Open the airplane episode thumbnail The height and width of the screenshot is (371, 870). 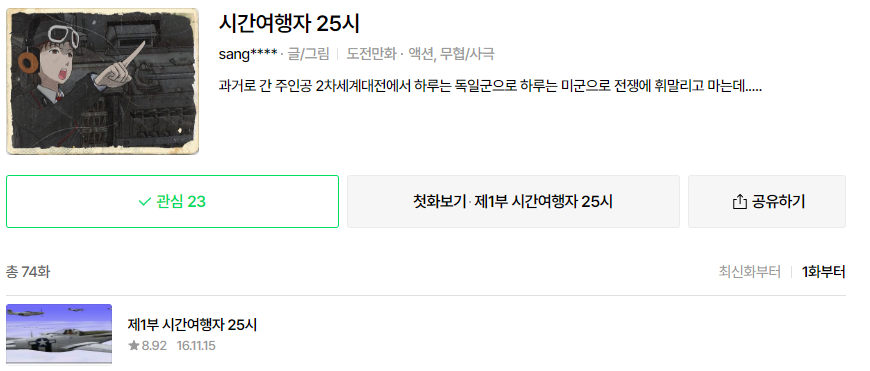59,334
